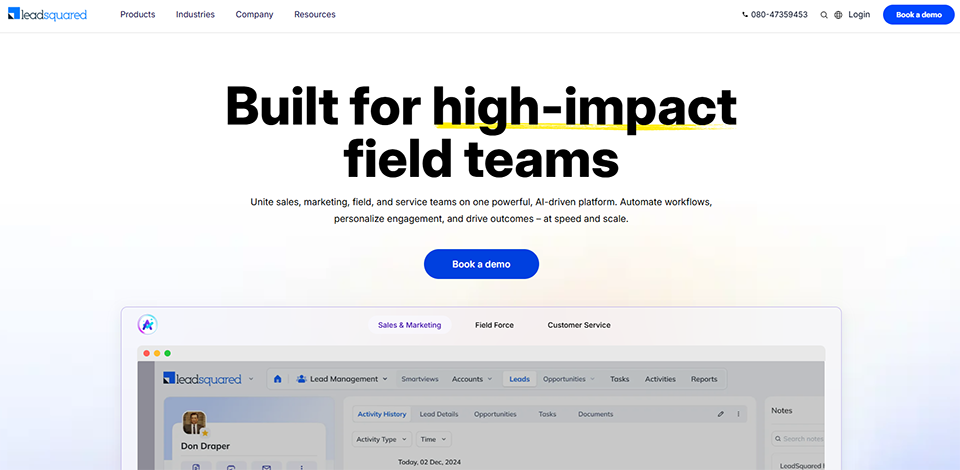The image size is (960, 470).
Task: Open the Products menu
Action: click(x=138, y=15)
